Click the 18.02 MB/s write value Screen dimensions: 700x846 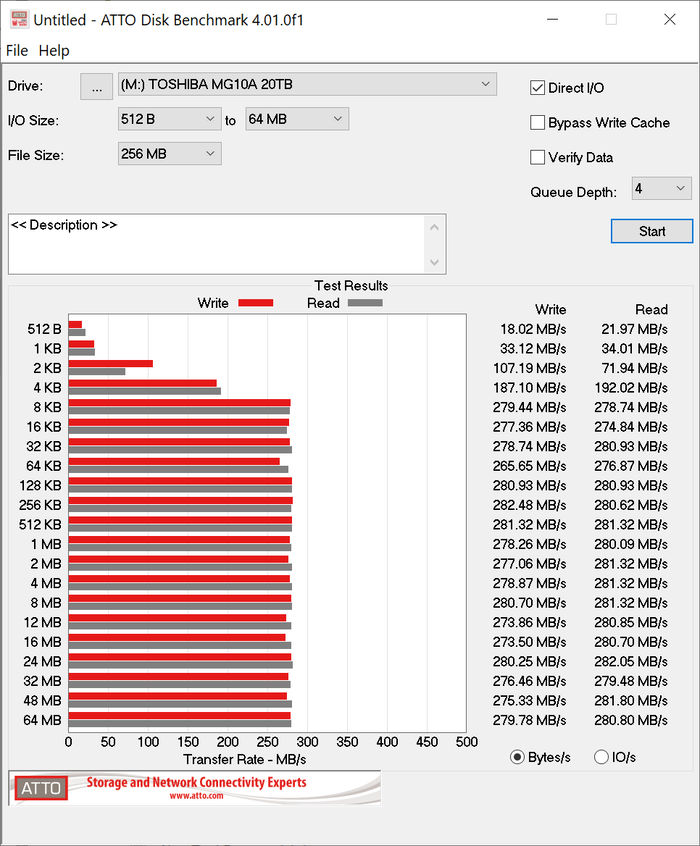[533, 329]
